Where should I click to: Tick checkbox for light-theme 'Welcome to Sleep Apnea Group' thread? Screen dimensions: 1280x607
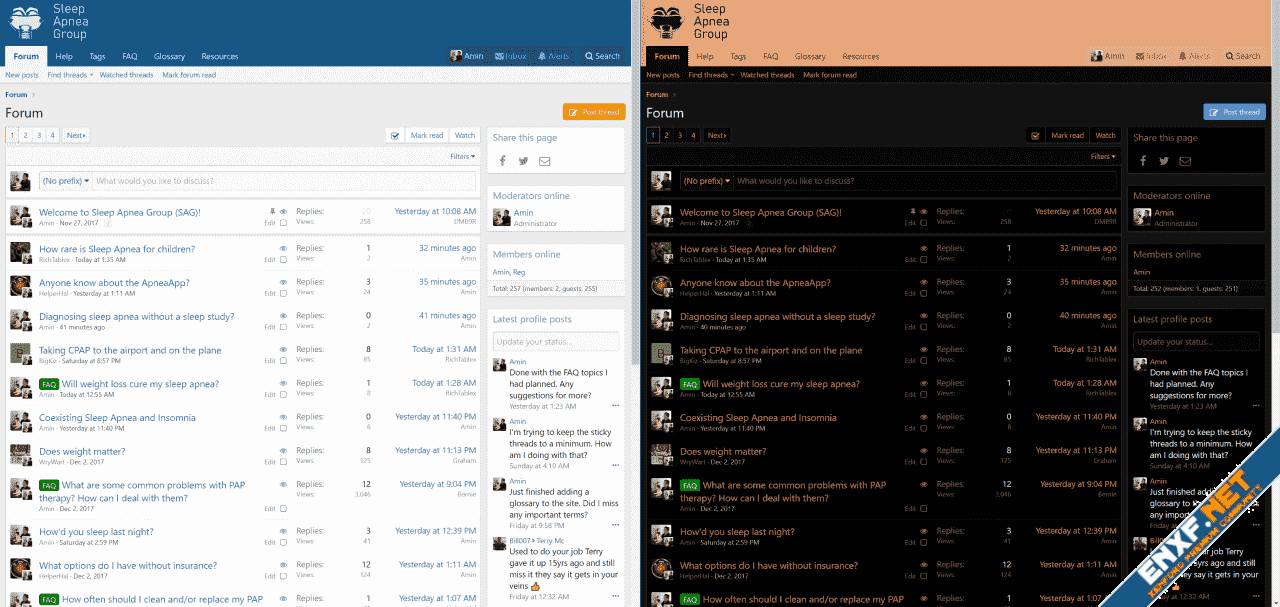pyautogui.click(x=283, y=223)
